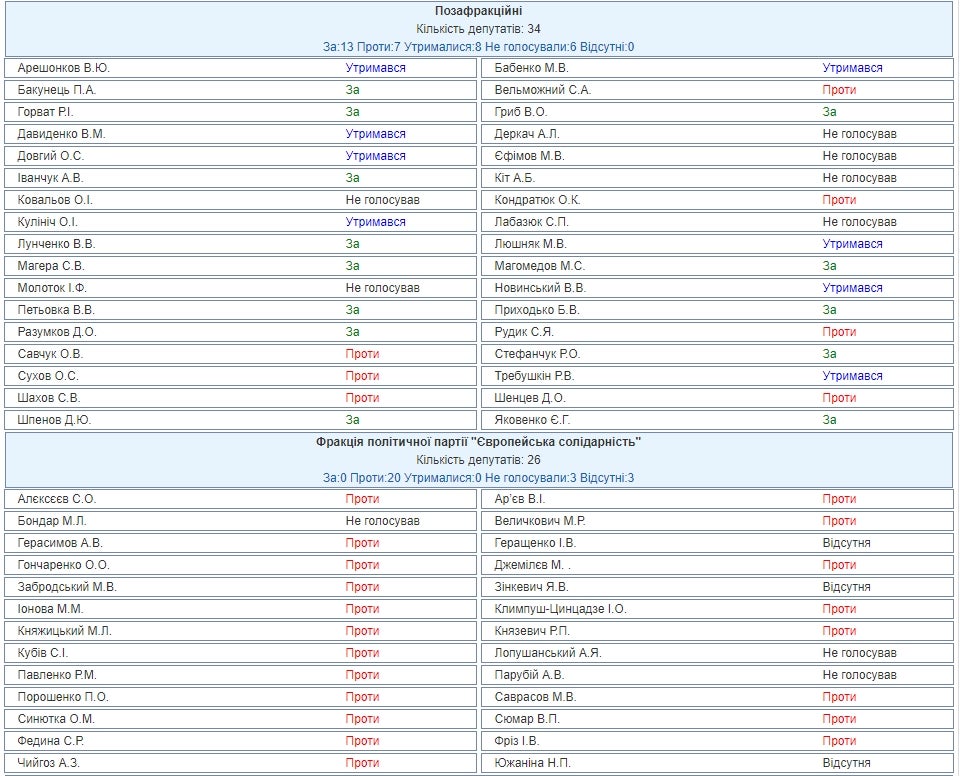Image resolution: width=962 pixels, height=776 pixels.
Task: Select Клімпуш-Цинцадзе І.О. in the list
Action: [560, 609]
